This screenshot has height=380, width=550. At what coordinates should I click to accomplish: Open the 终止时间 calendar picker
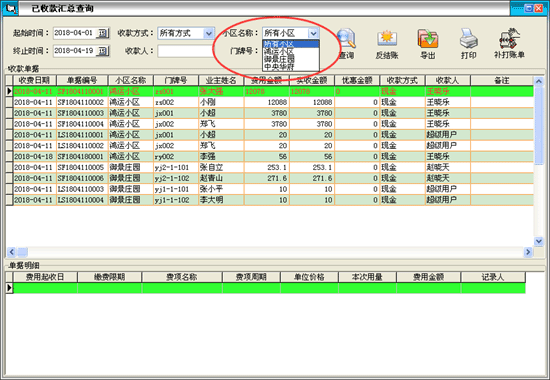click(103, 51)
